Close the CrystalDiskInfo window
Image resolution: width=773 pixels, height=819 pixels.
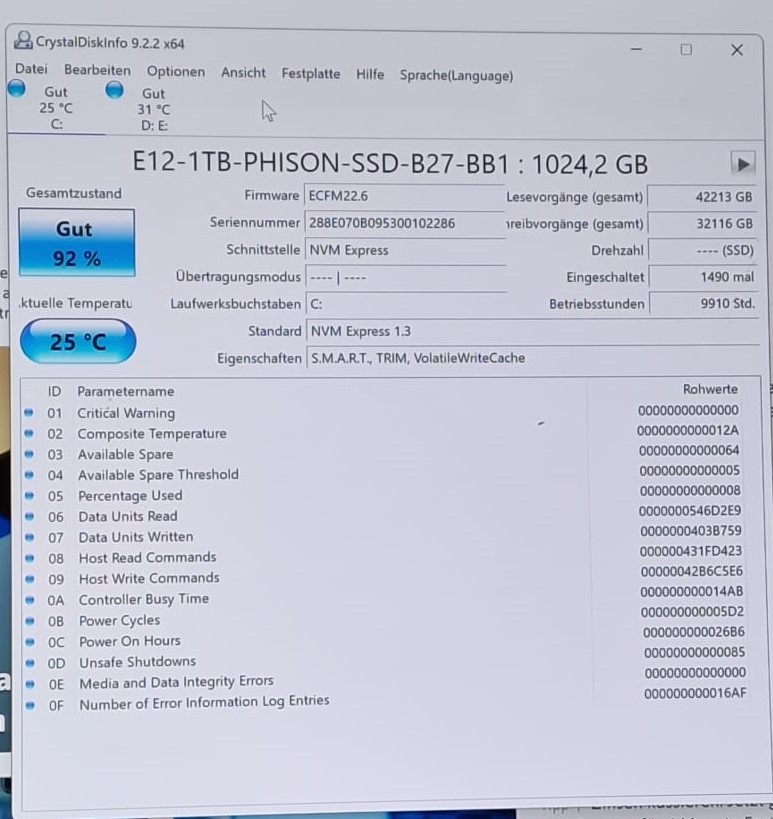point(736,50)
